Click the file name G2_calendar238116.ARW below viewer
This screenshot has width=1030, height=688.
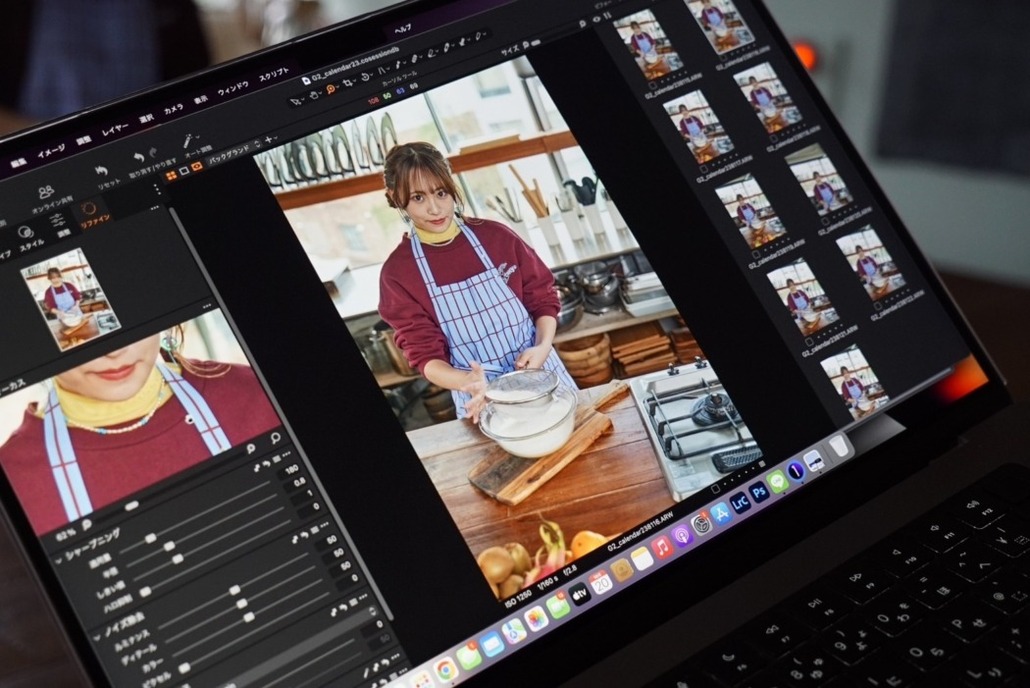click(x=640, y=532)
